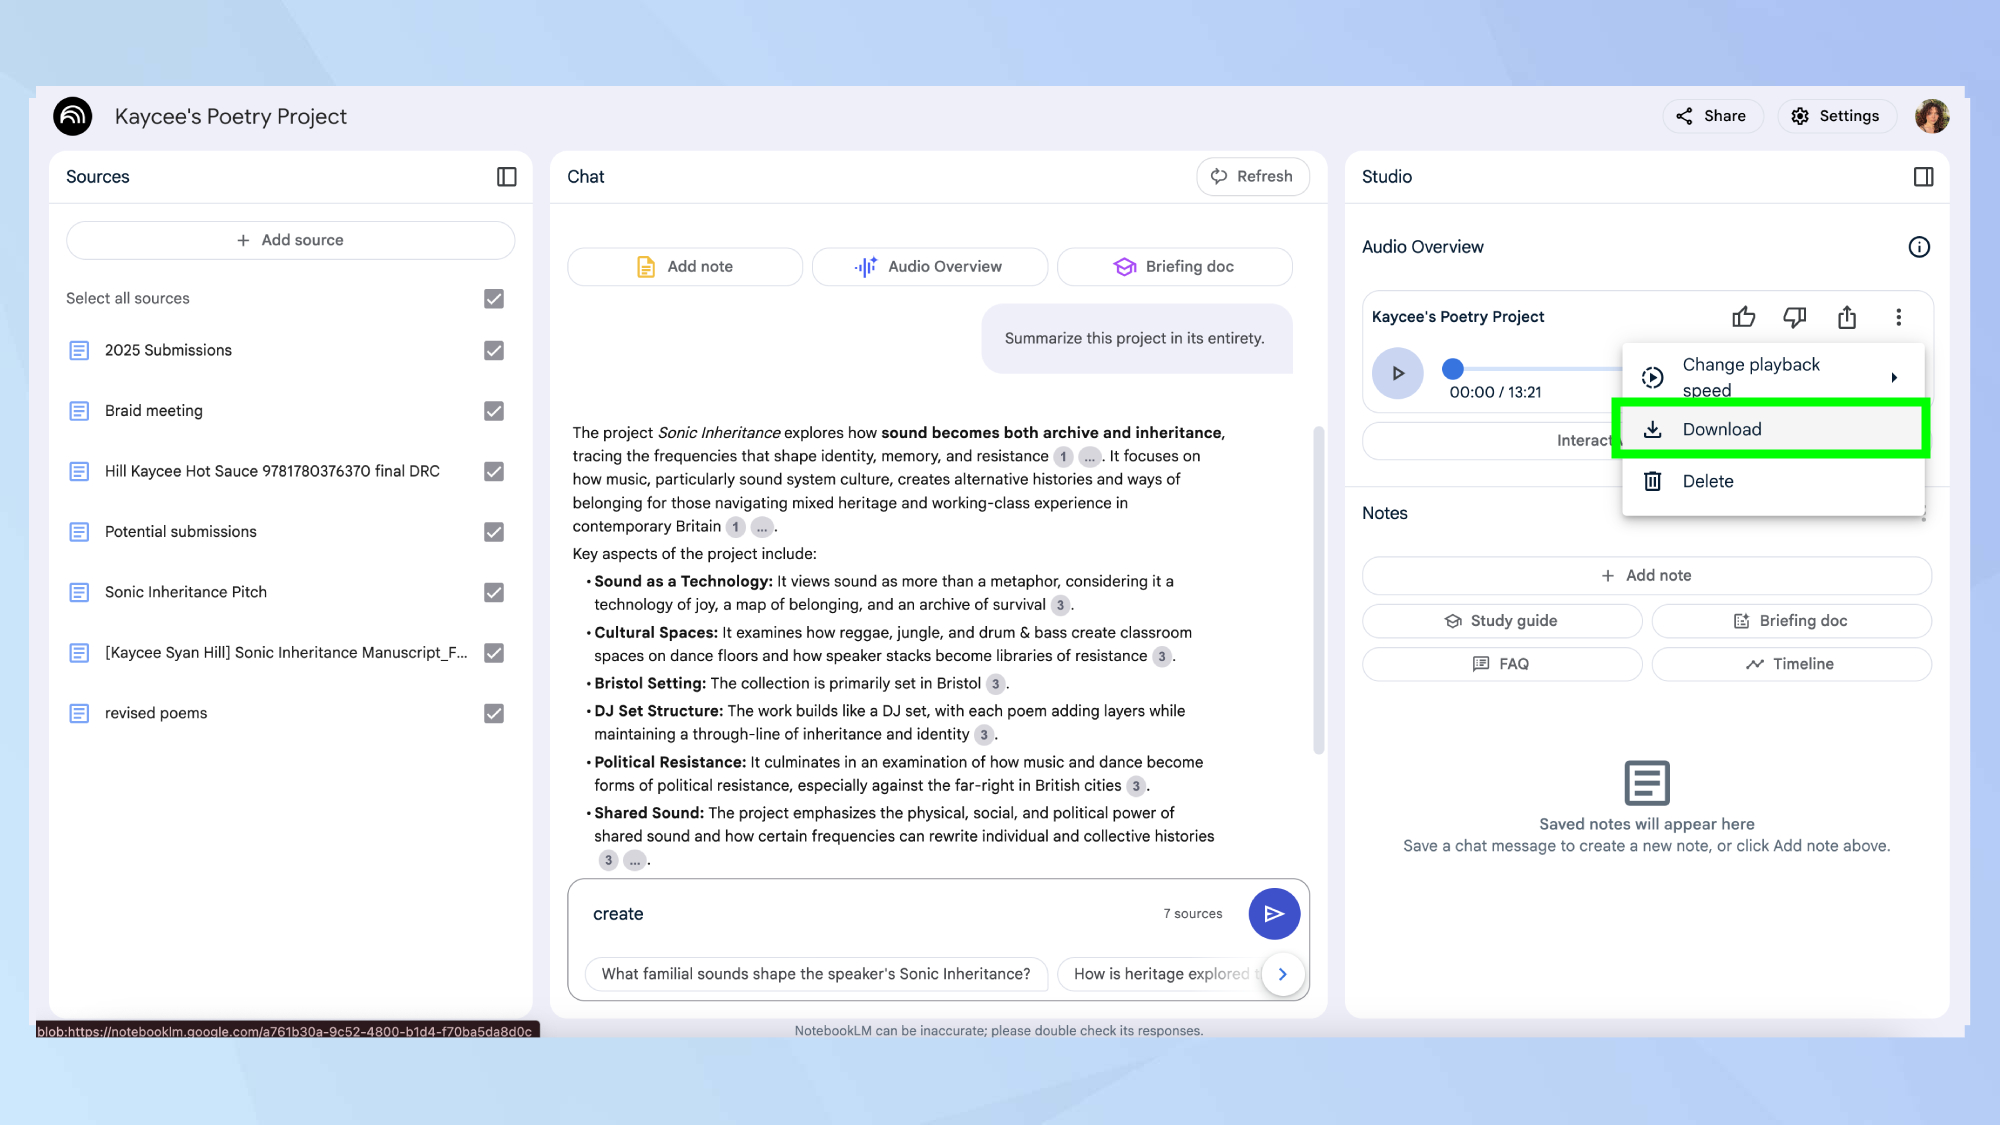Click the Audio Overview info icon

pyautogui.click(x=1918, y=247)
